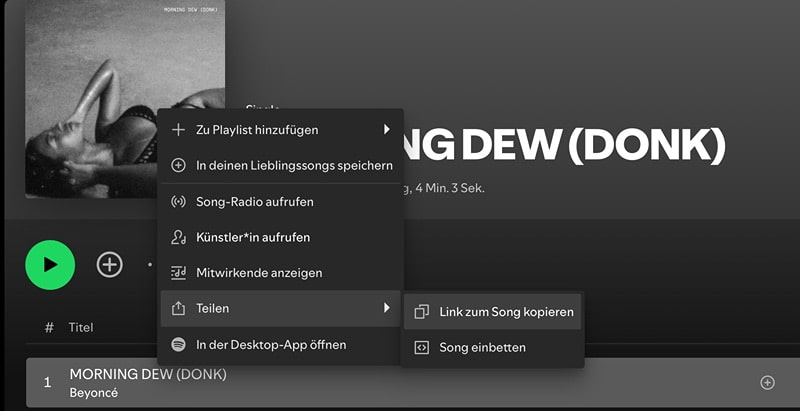Screen dimensions: 800x411
Task: Click the plus circle icon for Lieblingssongs
Action: click(178, 166)
